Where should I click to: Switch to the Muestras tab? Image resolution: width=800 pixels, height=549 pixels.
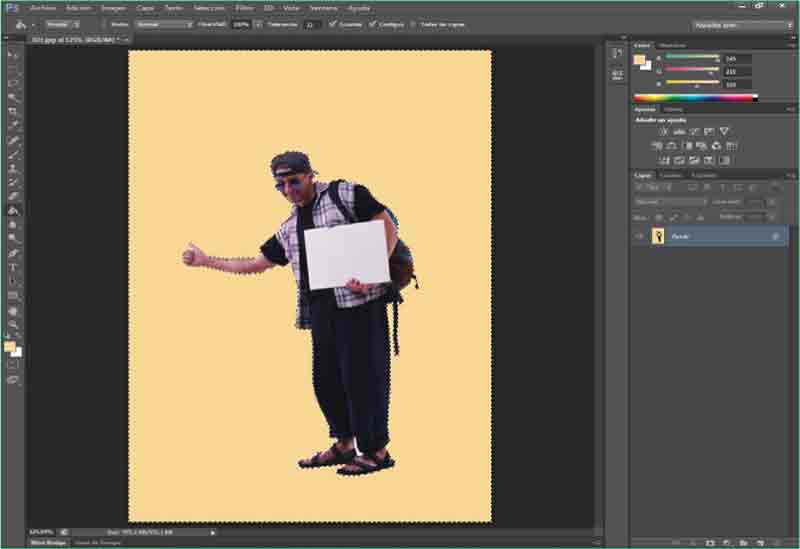pos(672,45)
